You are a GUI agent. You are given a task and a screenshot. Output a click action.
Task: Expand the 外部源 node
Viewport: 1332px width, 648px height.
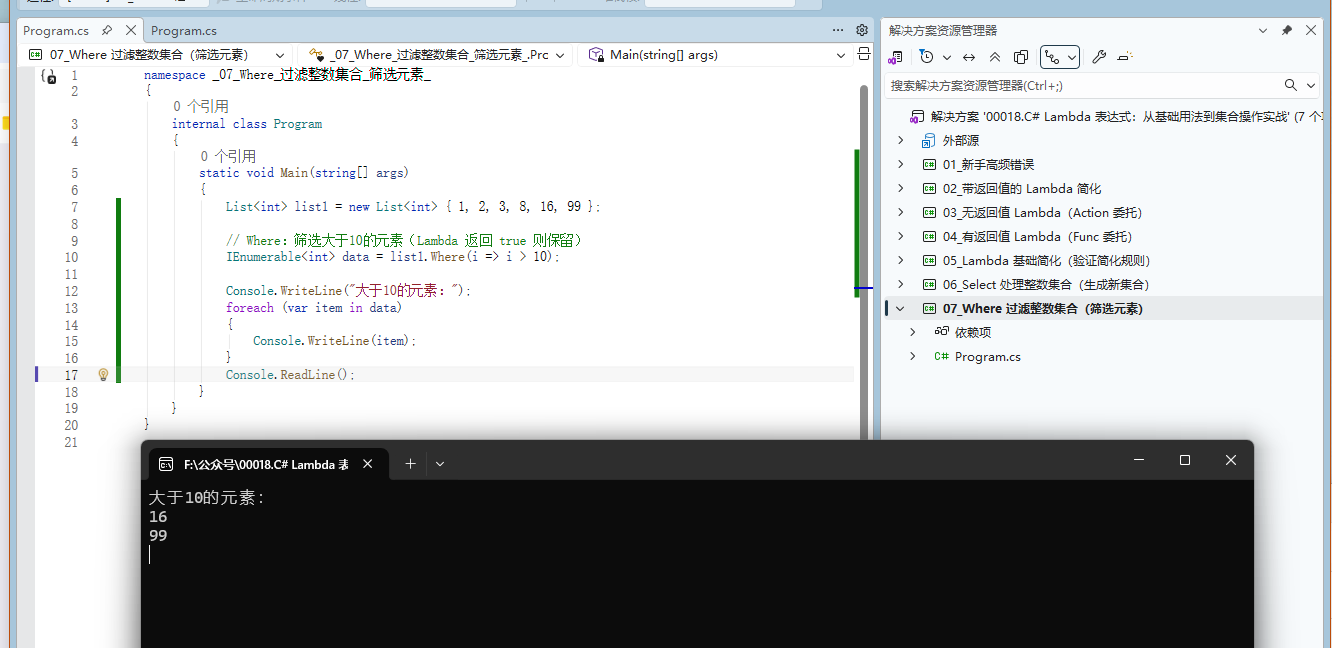tap(900, 141)
